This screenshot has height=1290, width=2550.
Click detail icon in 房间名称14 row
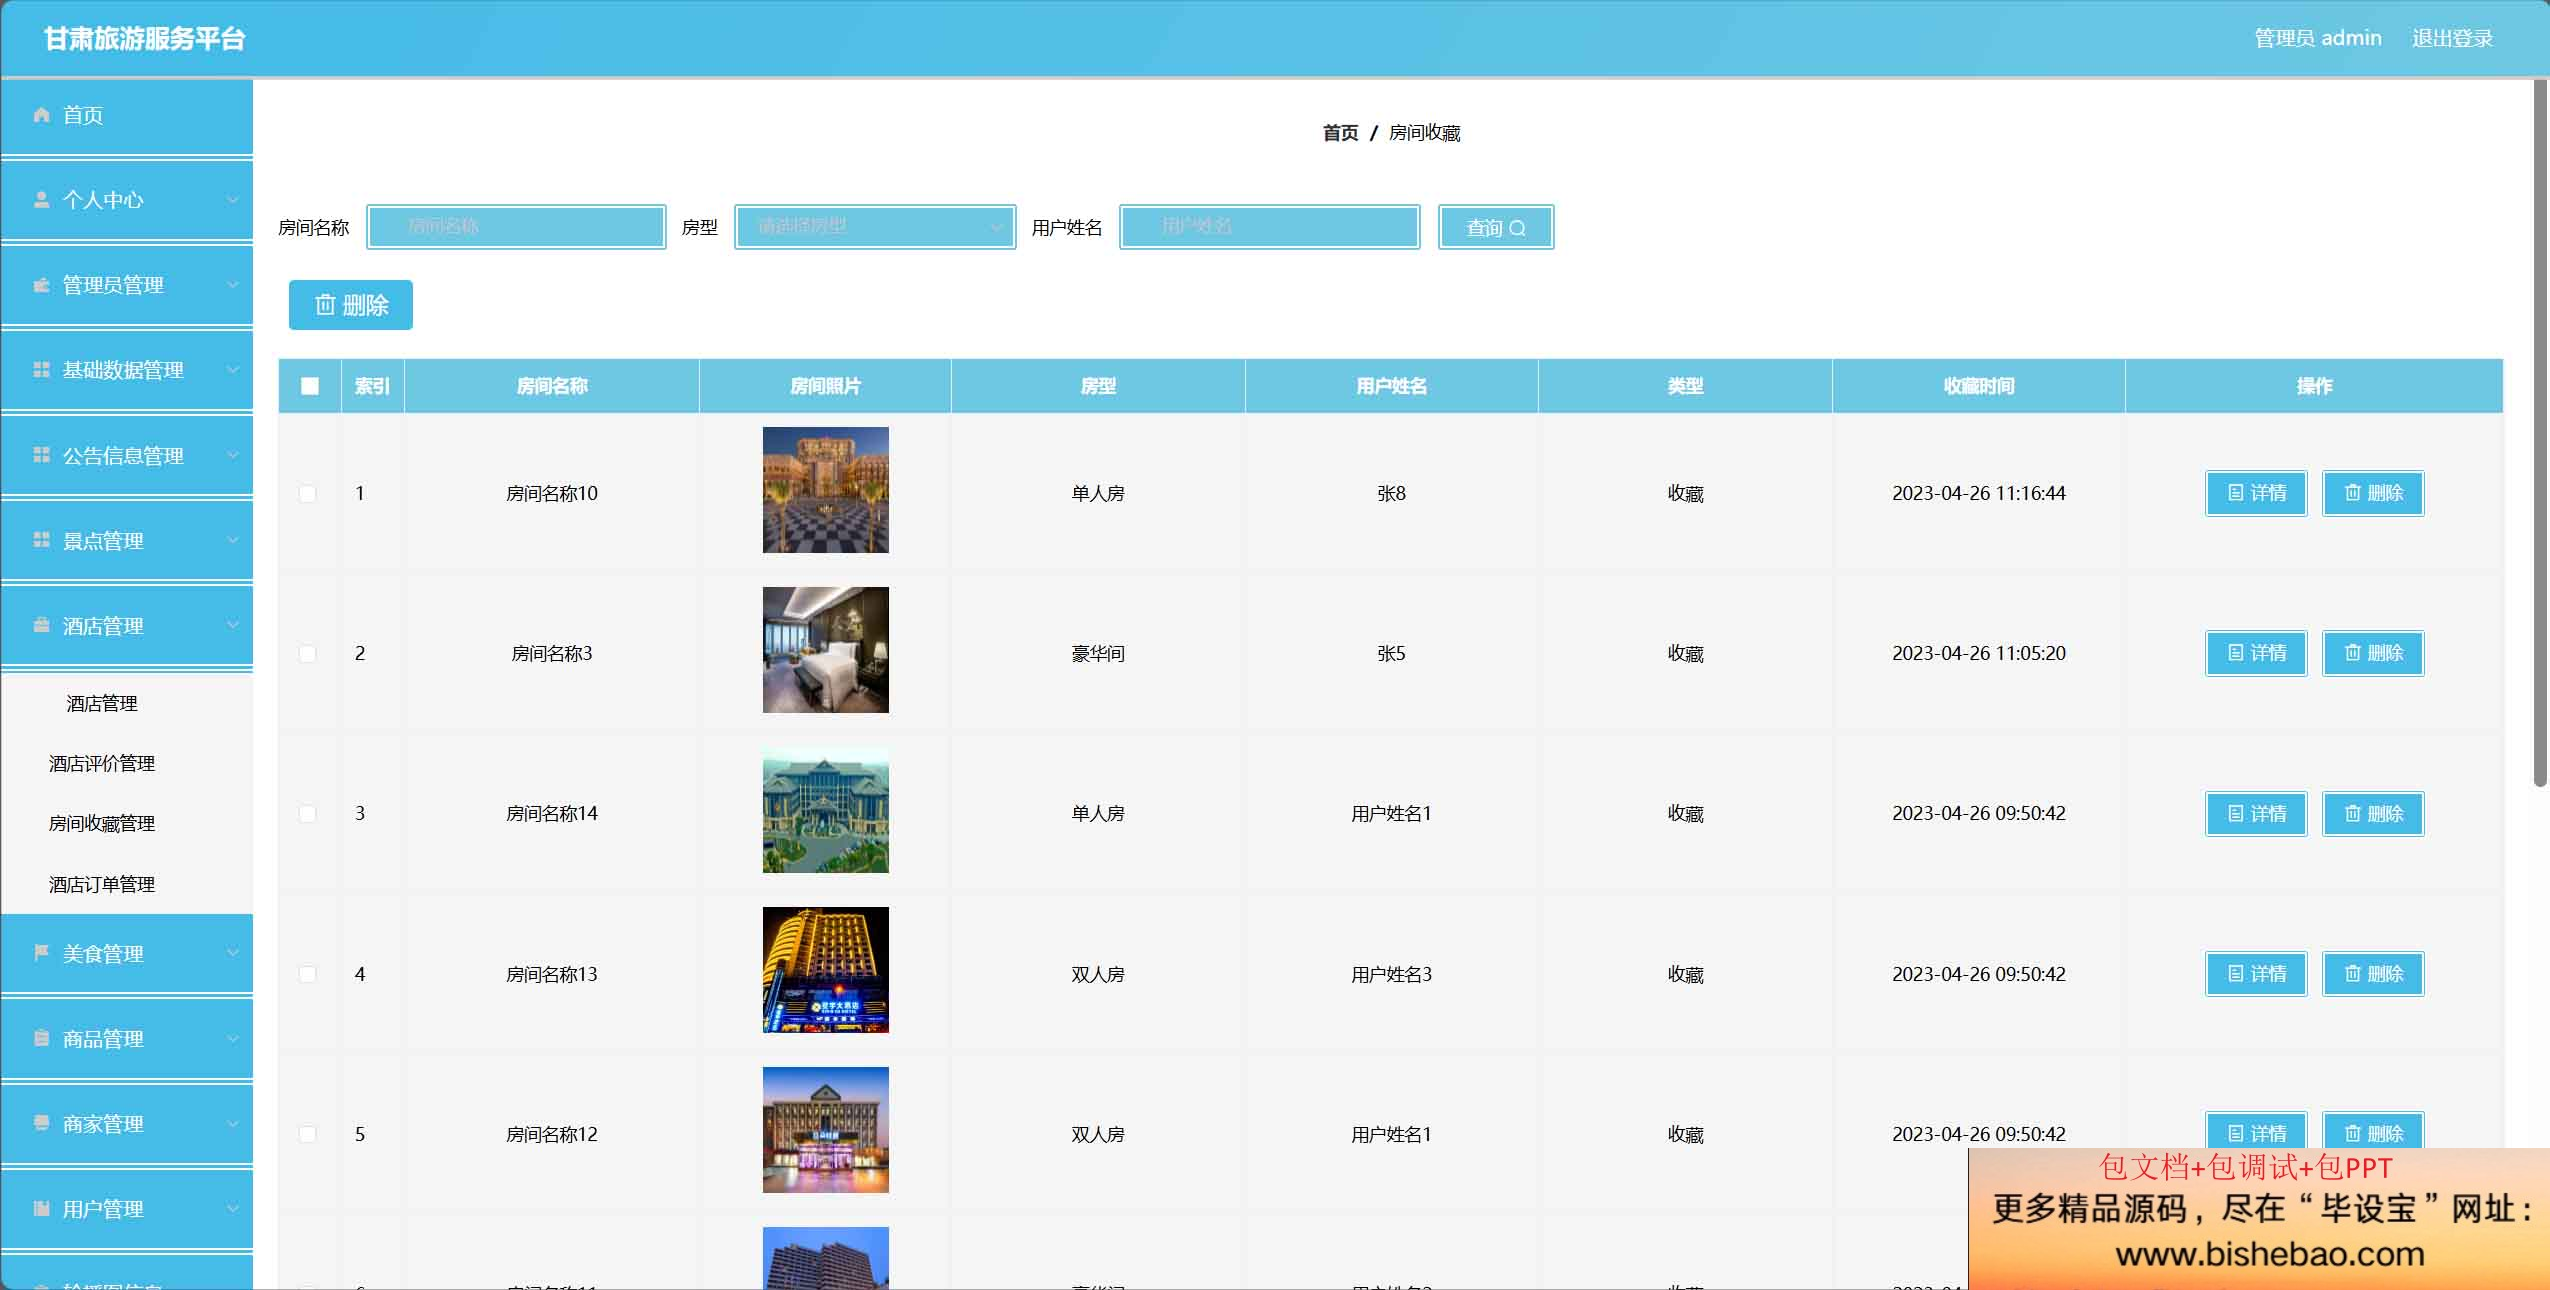2236,814
